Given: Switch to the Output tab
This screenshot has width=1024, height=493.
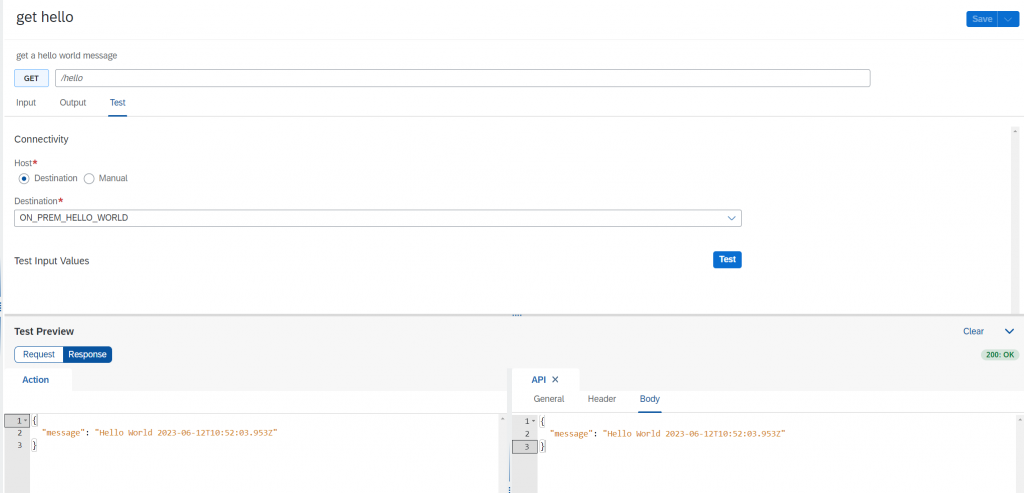Looking at the screenshot, I should coord(72,103).
